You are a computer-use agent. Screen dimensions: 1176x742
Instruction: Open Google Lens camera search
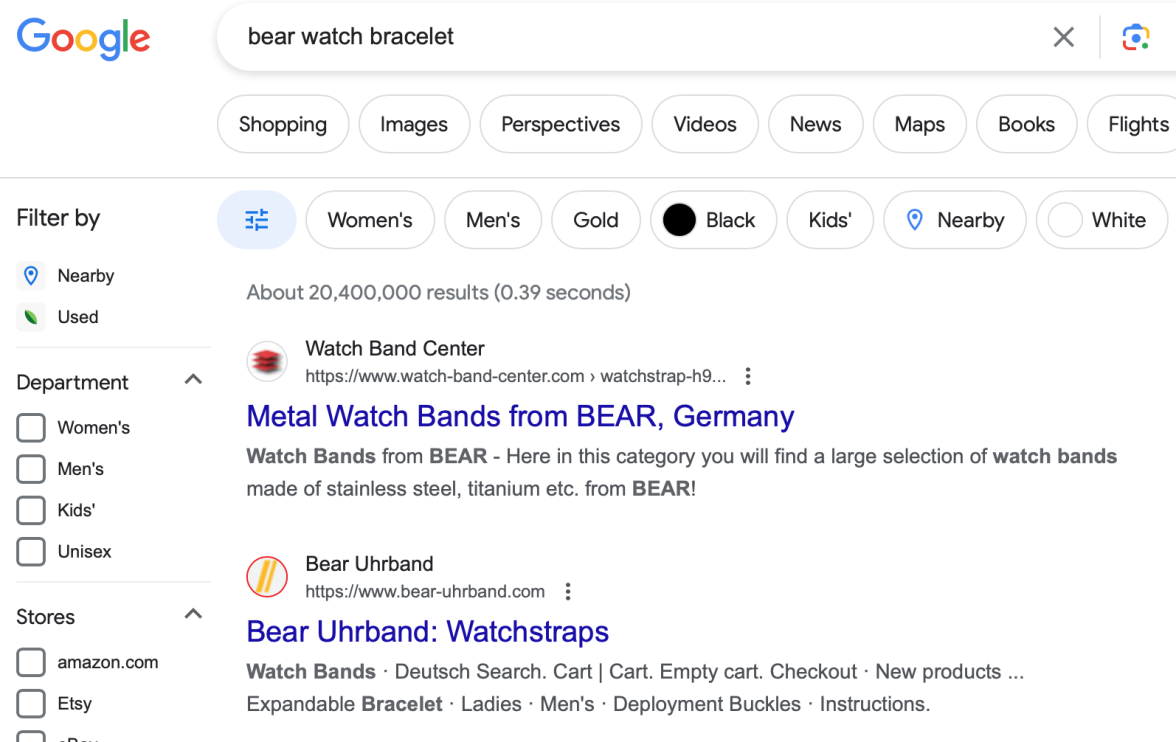pos(1135,37)
